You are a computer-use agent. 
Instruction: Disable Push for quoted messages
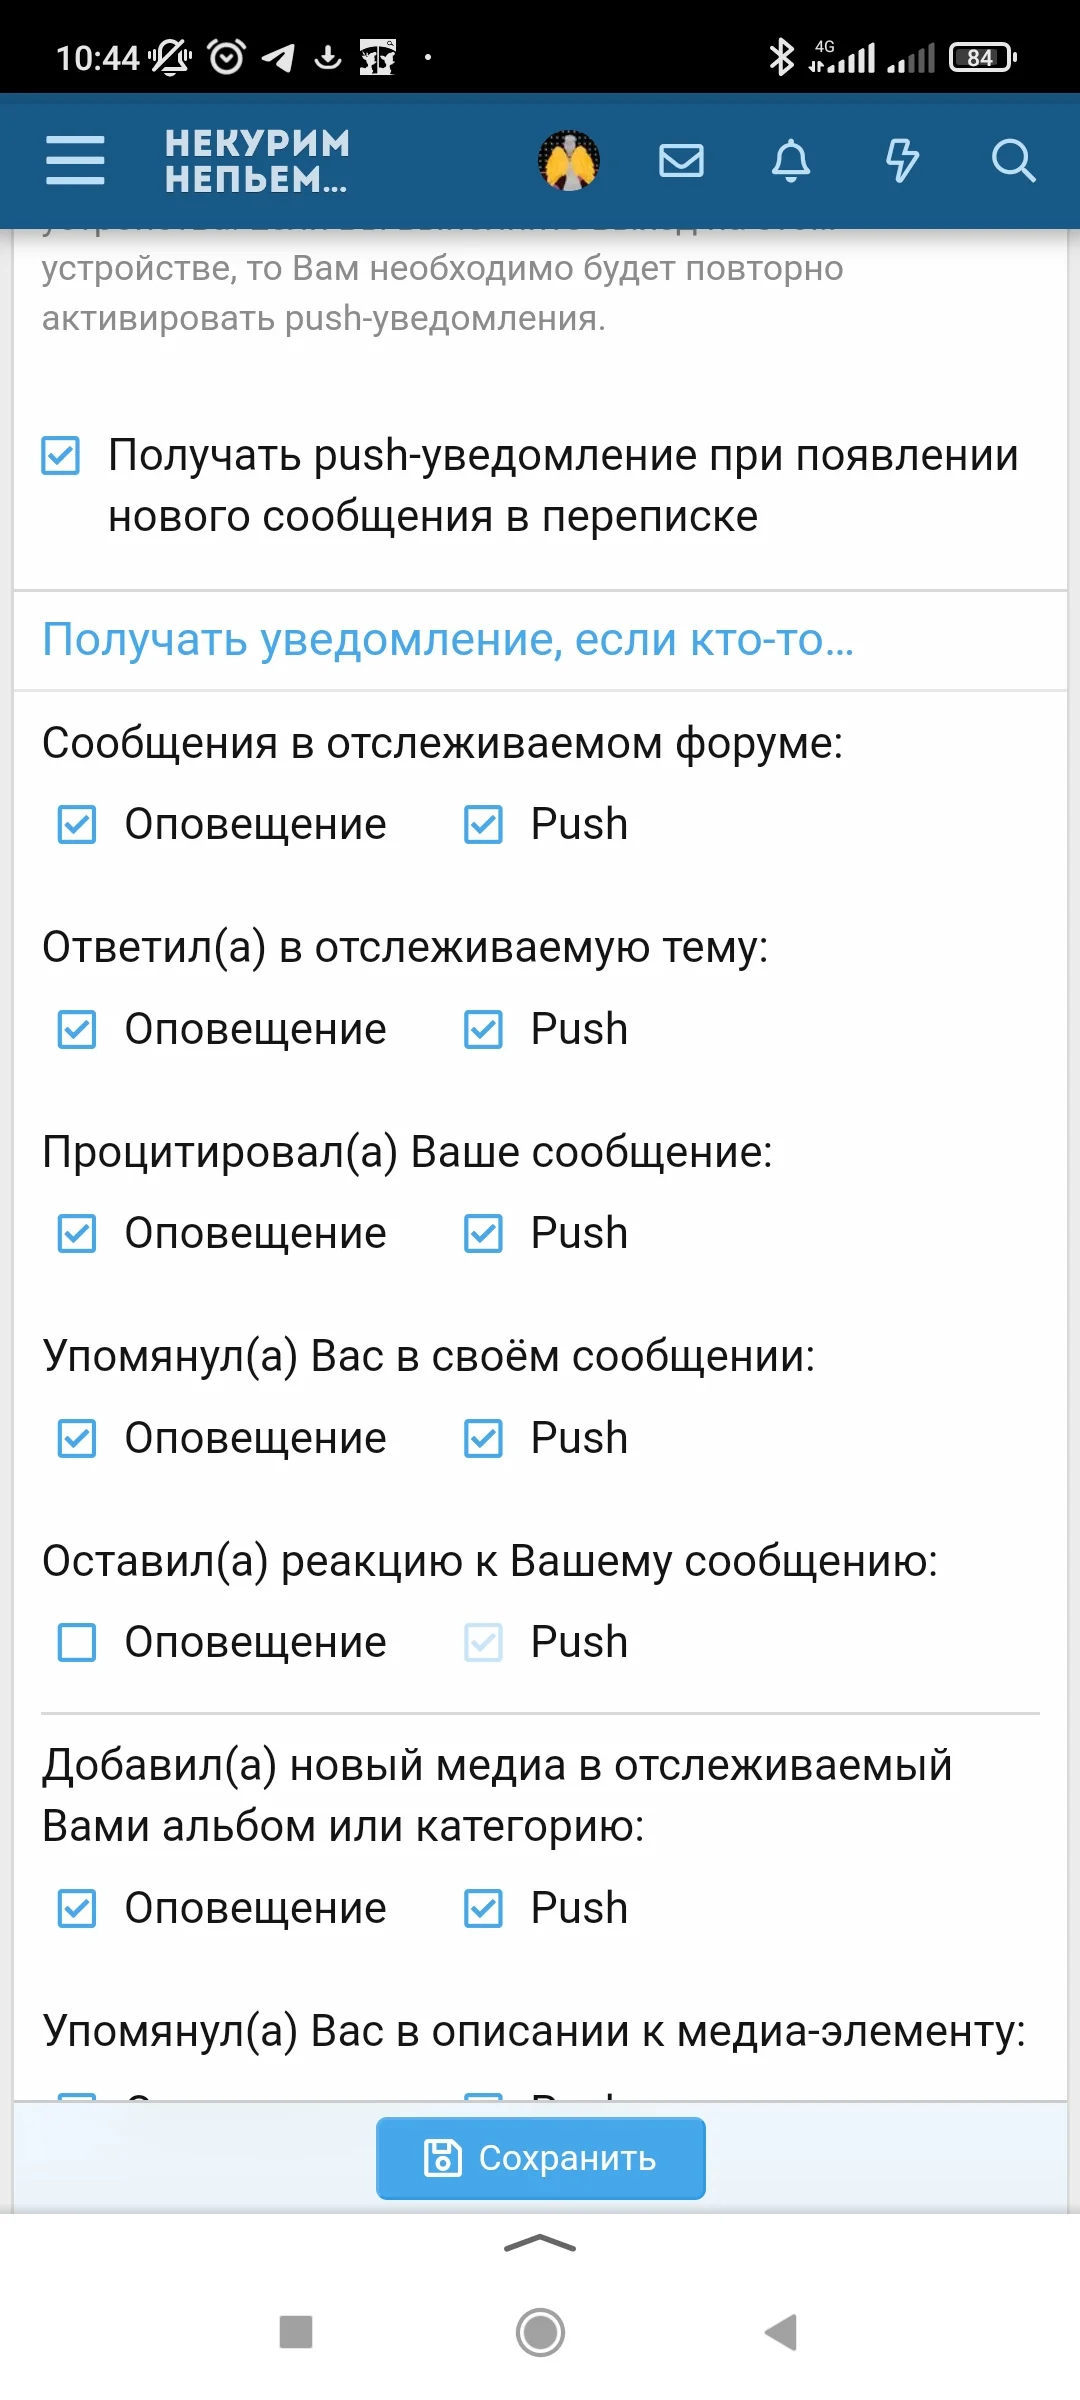pyautogui.click(x=483, y=1233)
